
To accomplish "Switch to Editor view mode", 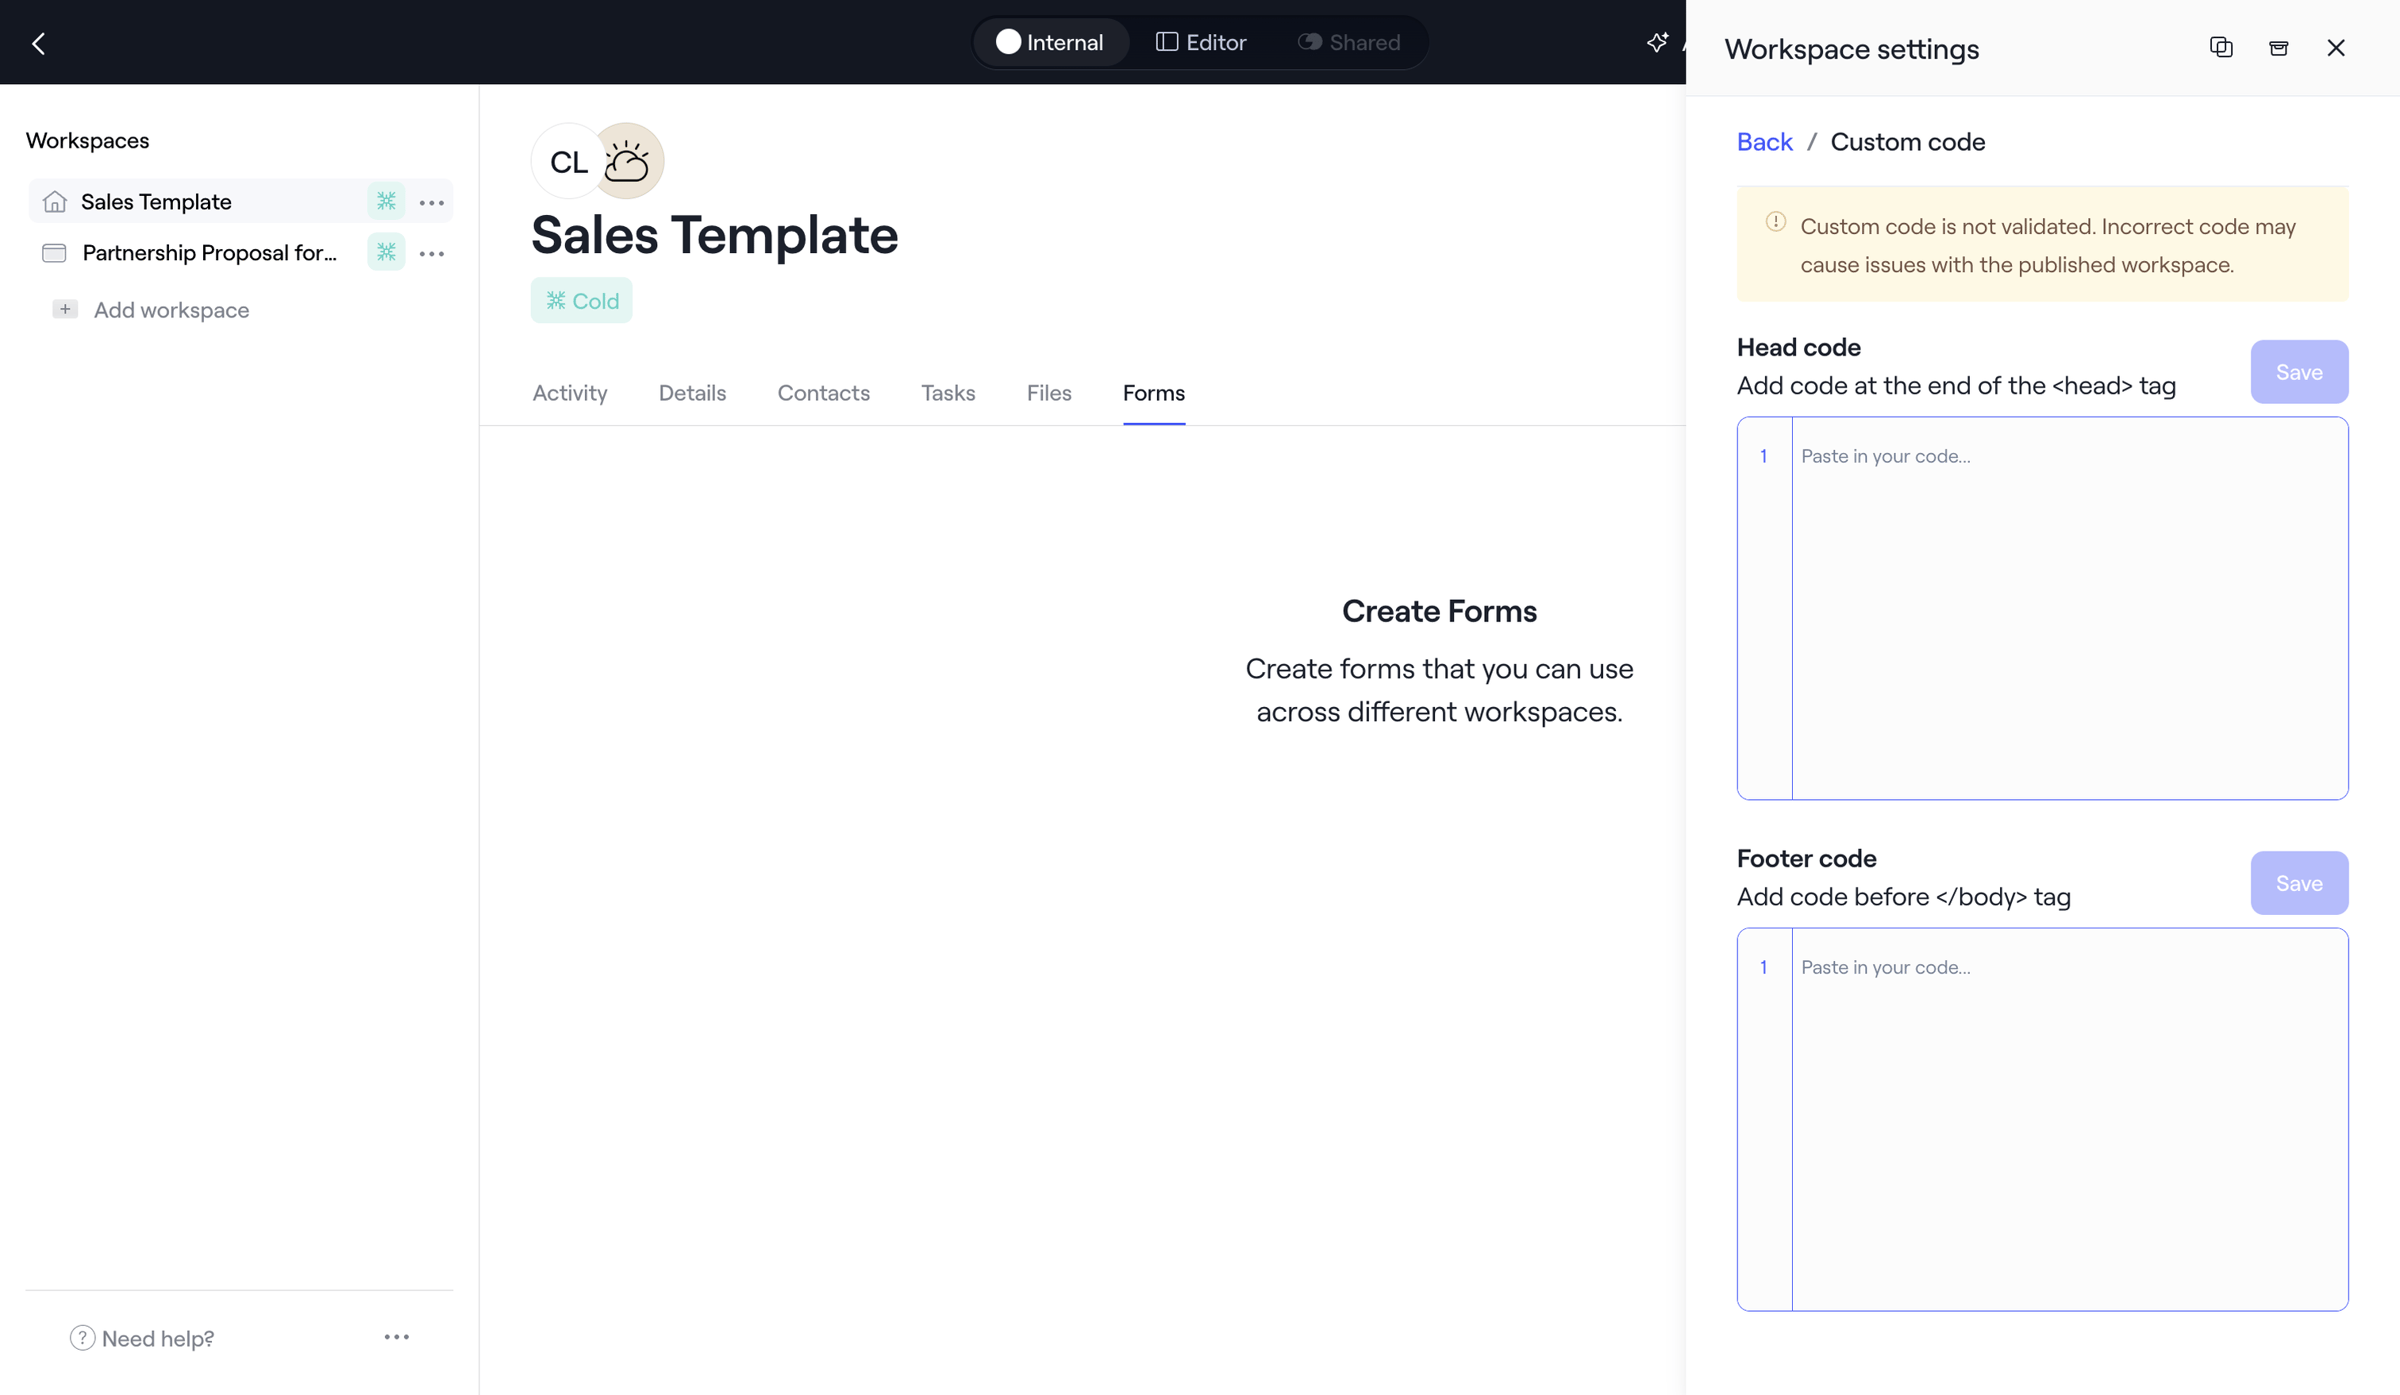I will pyautogui.click(x=1201, y=42).
